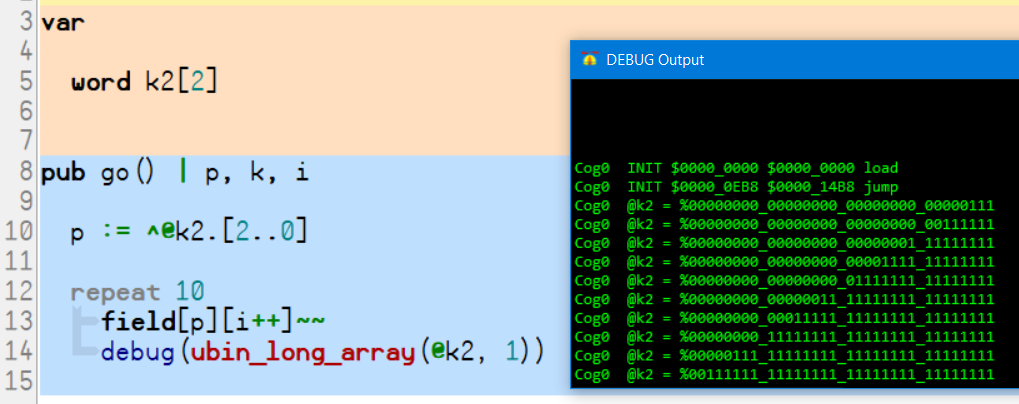This screenshot has width=1019, height=404.
Task: Click the debug line ending in '00000001_11111111'
Action: point(784,244)
